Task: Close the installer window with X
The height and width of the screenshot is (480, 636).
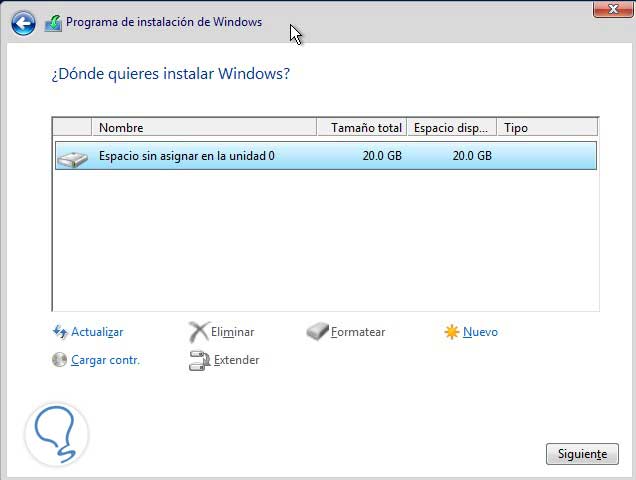Action: coord(614,9)
